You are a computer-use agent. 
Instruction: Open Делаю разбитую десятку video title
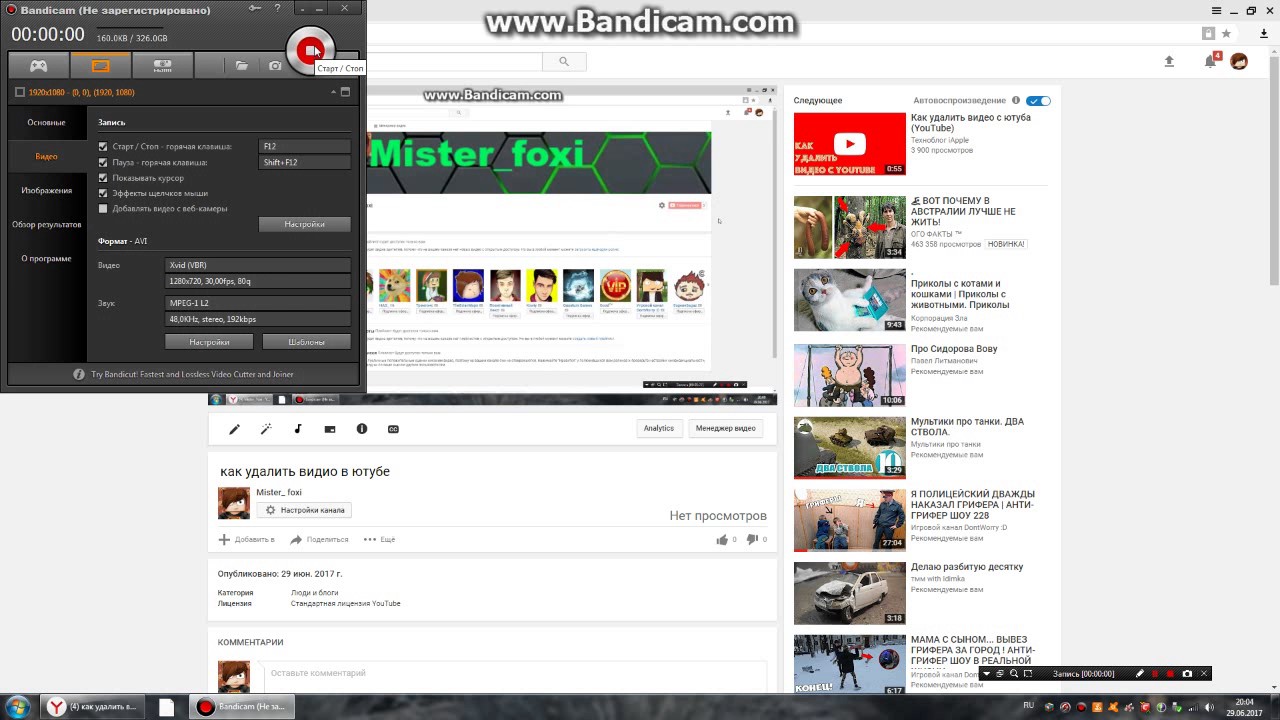click(x=967, y=567)
